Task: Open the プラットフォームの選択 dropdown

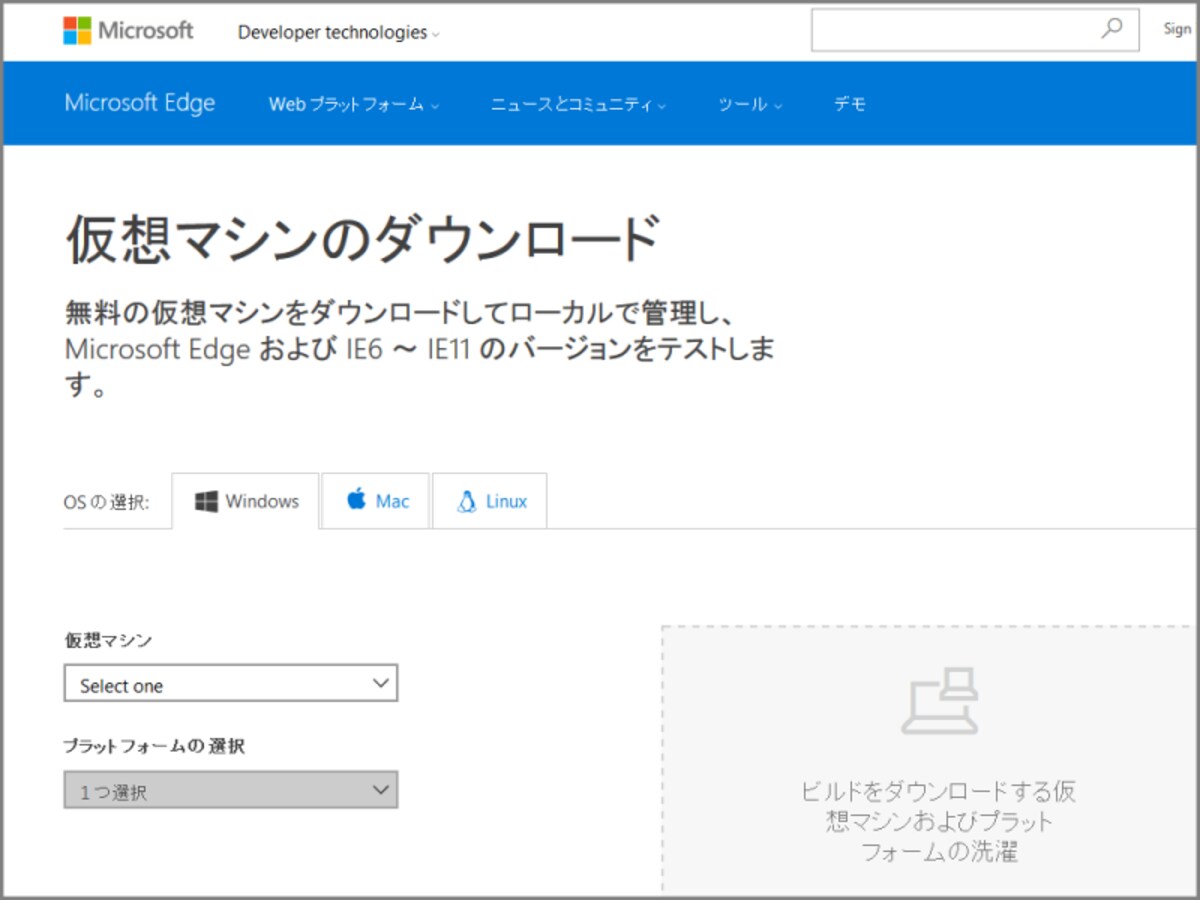Action: click(x=231, y=790)
